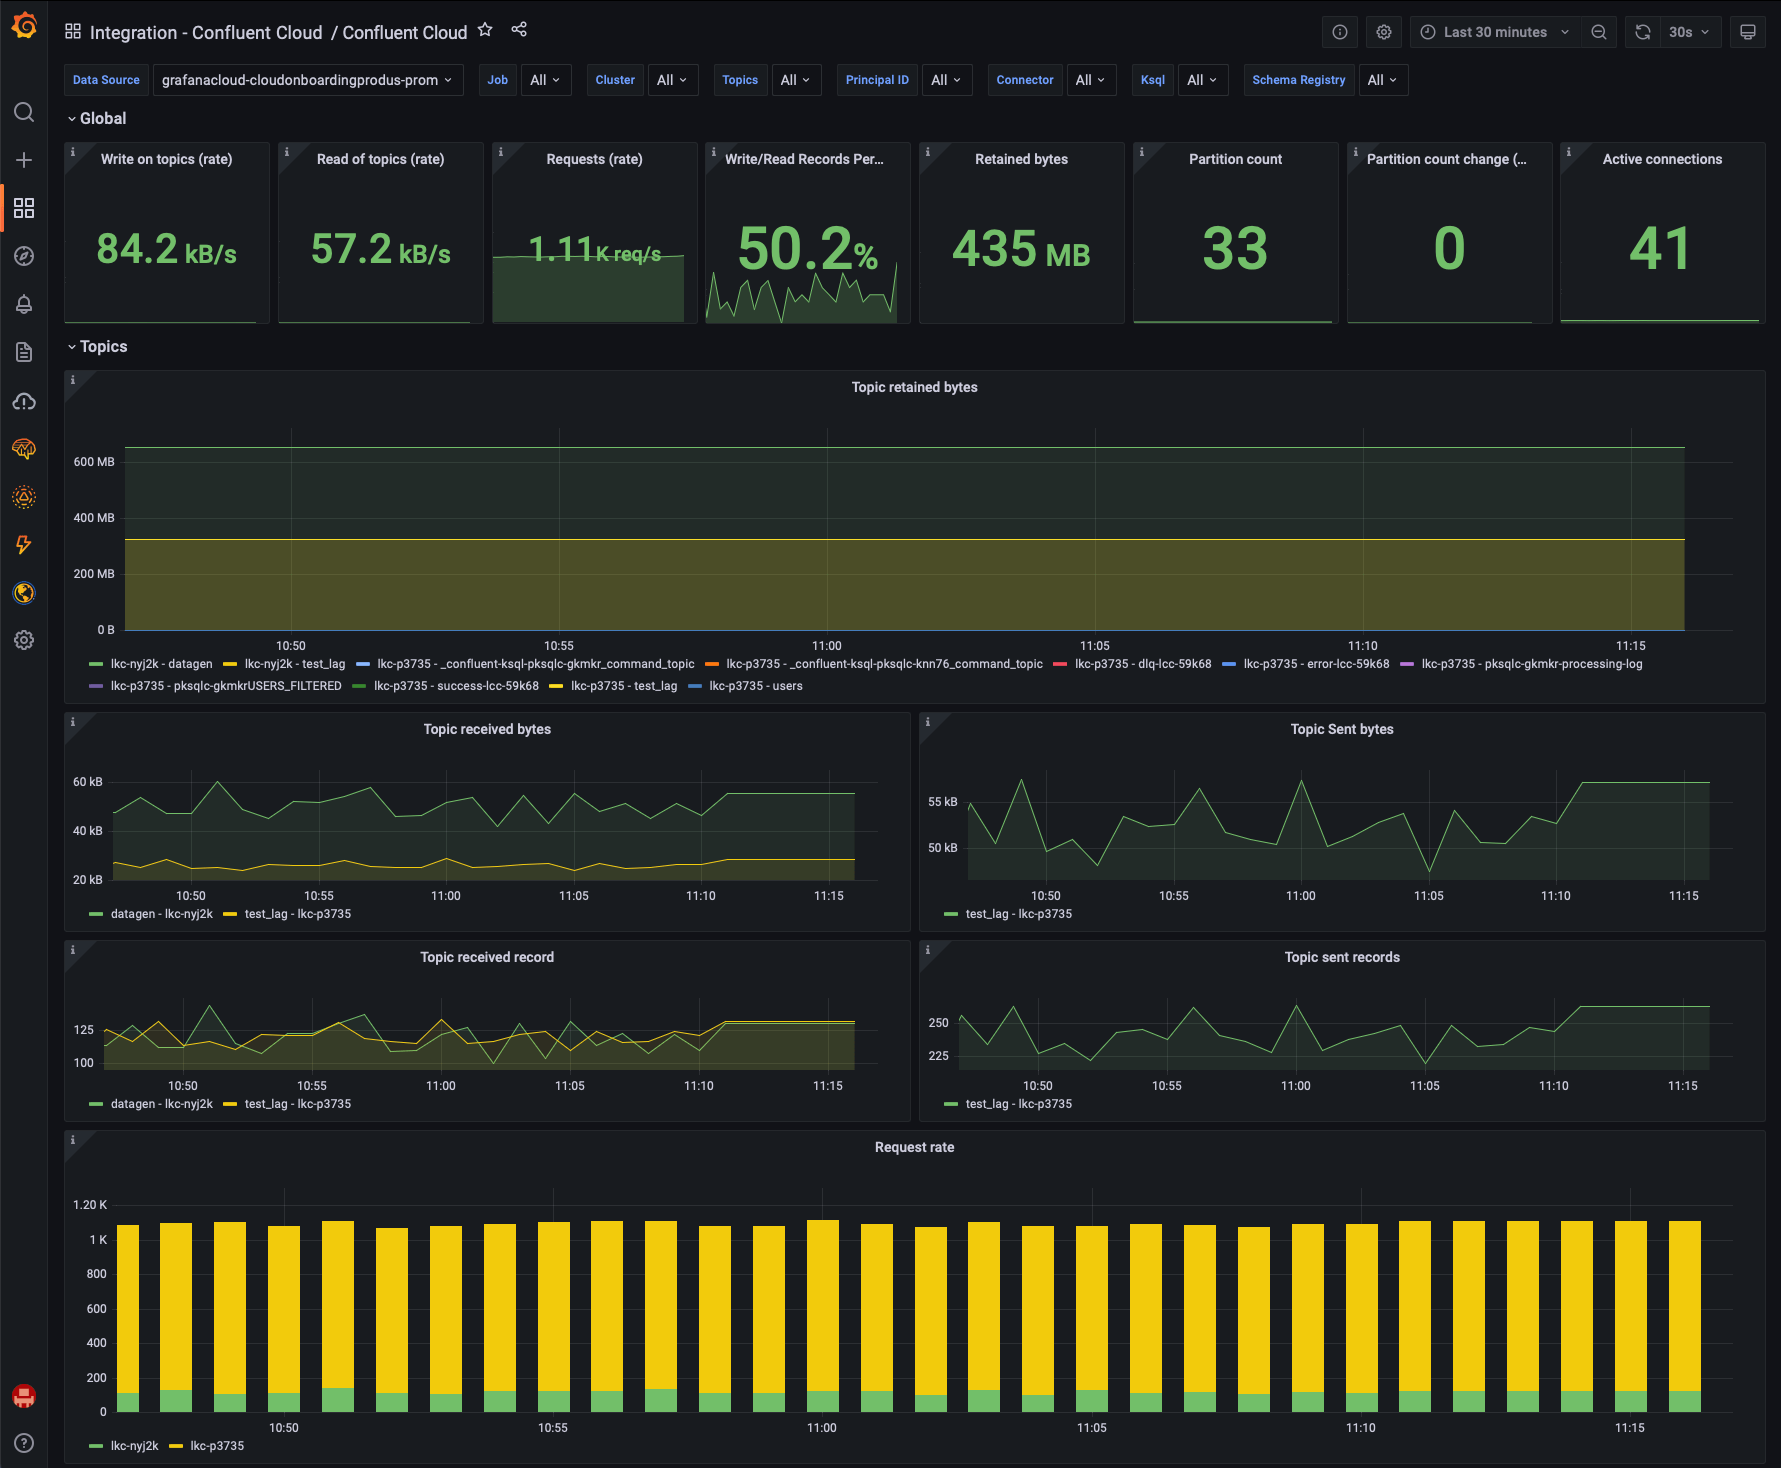Star this dashboard as a favorite
Viewport: 1781px width, 1468px height.
tap(485, 30)
